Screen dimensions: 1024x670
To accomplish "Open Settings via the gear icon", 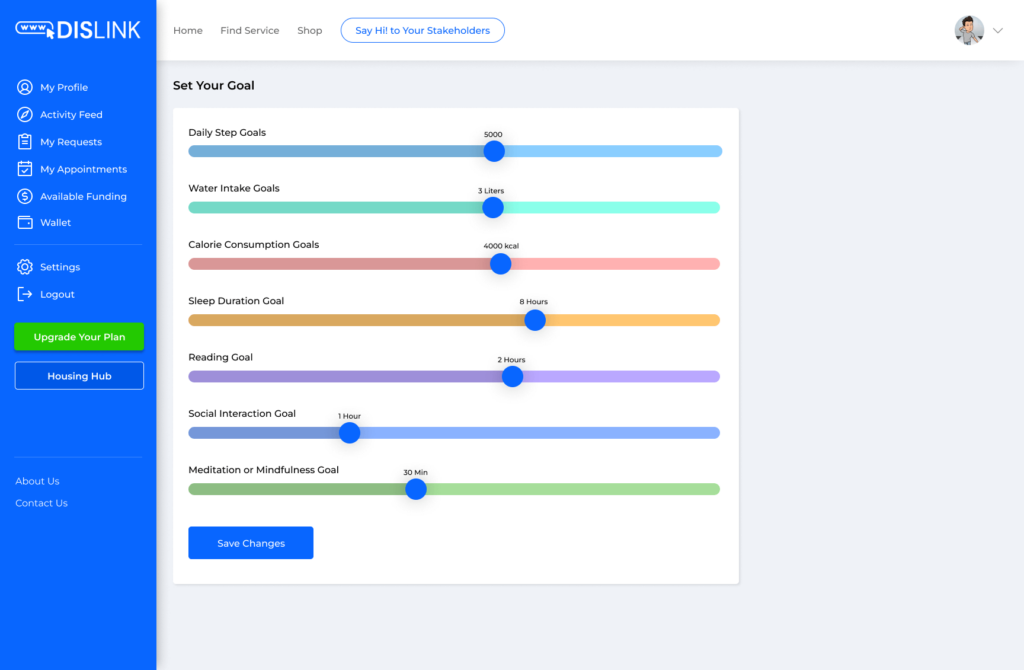I will coord(25,267).
